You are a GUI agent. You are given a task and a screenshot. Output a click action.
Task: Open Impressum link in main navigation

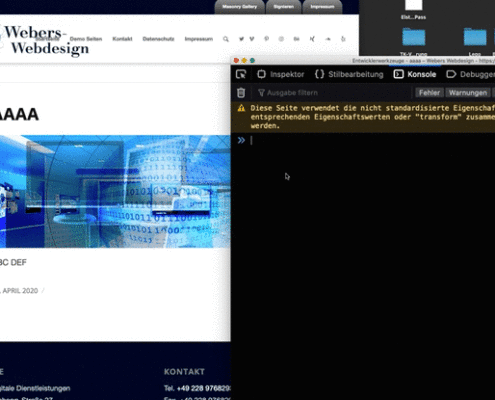tap(199, 39)
